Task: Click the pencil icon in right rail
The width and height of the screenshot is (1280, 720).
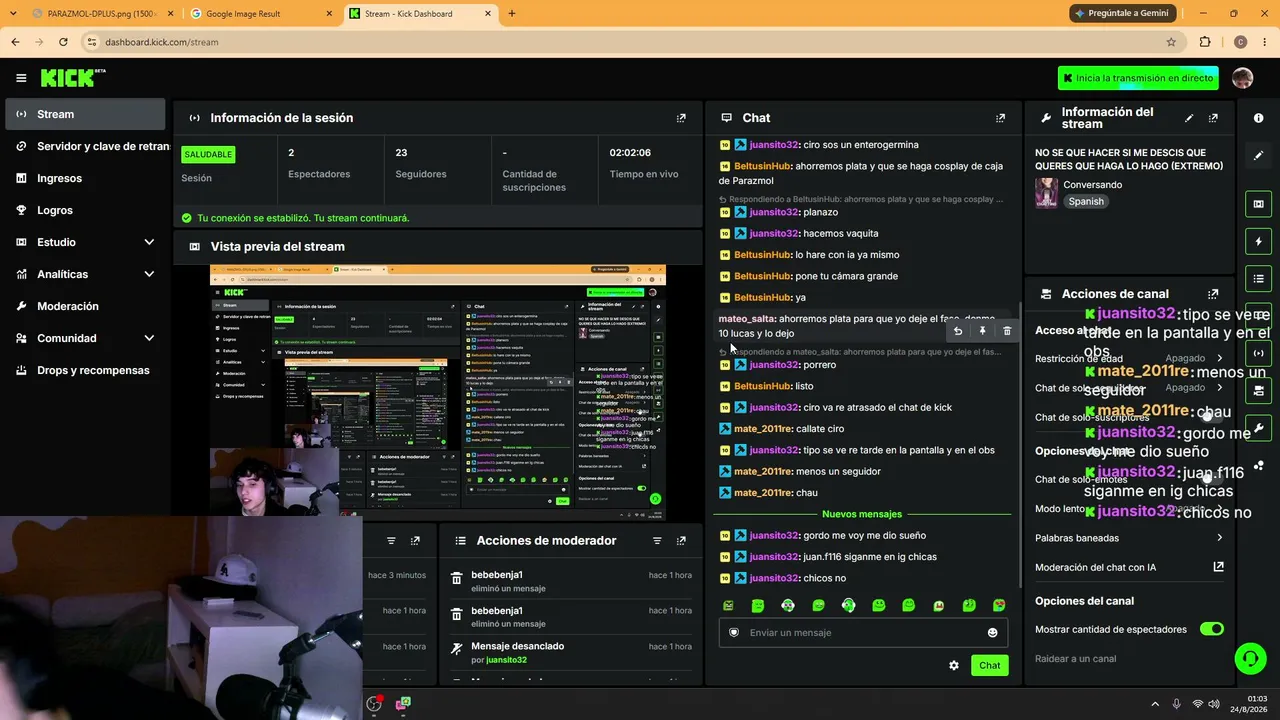Action: point(1258,156)
